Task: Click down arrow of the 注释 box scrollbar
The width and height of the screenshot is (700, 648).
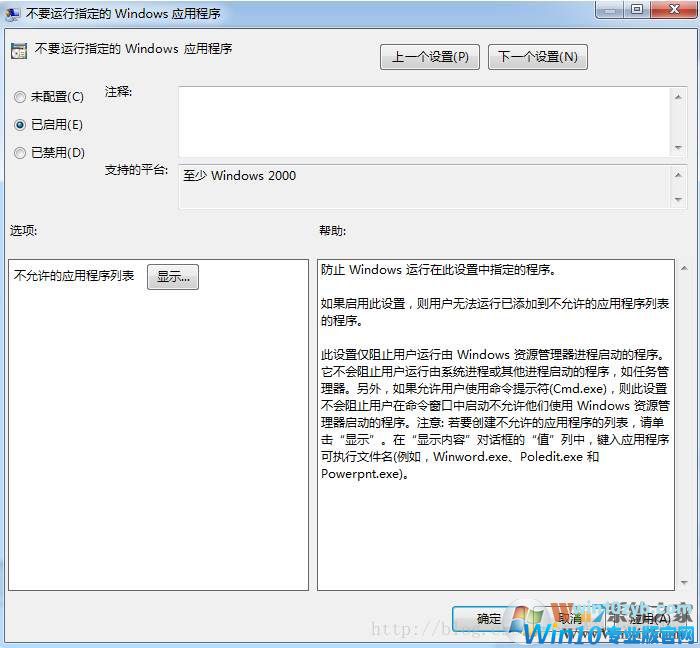Action: [678, 148]
